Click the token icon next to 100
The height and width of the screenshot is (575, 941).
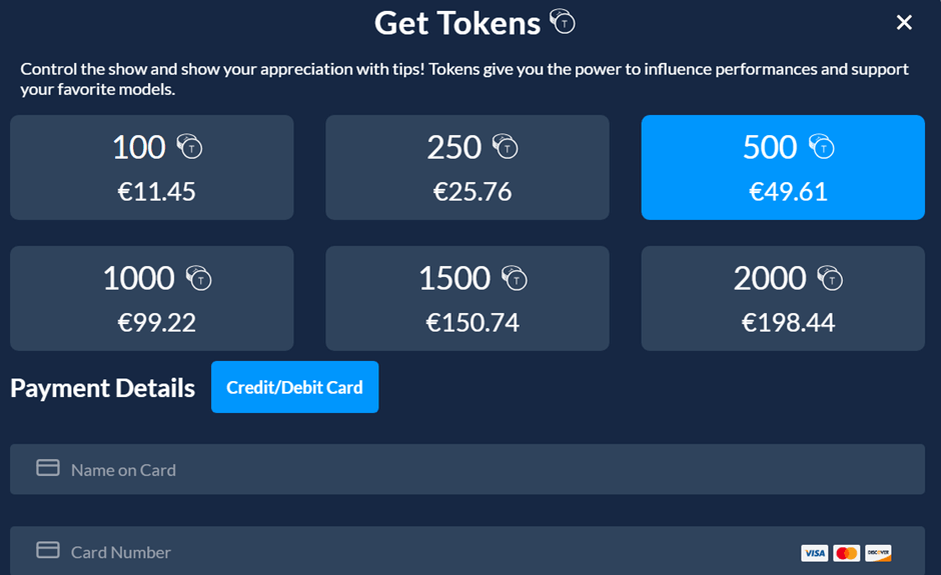pyautogui.click(x=189, y=148)
